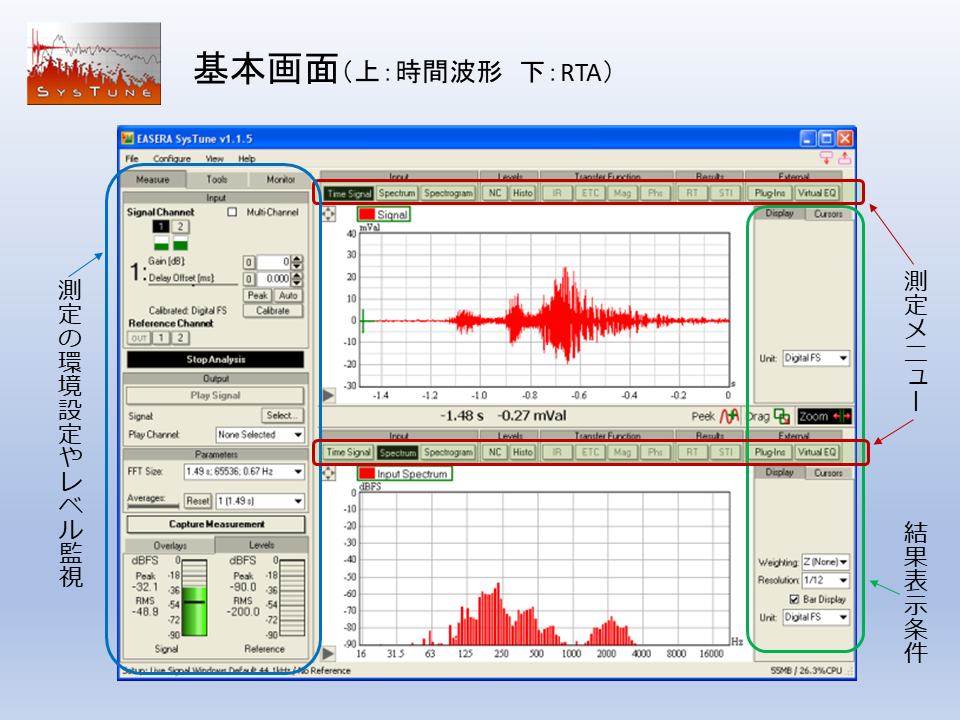Image resolution: width=960 pixels, height=720 pixels.
Task: Select Time Signal in the upper graph toolbar
Action: pos(348,193)
